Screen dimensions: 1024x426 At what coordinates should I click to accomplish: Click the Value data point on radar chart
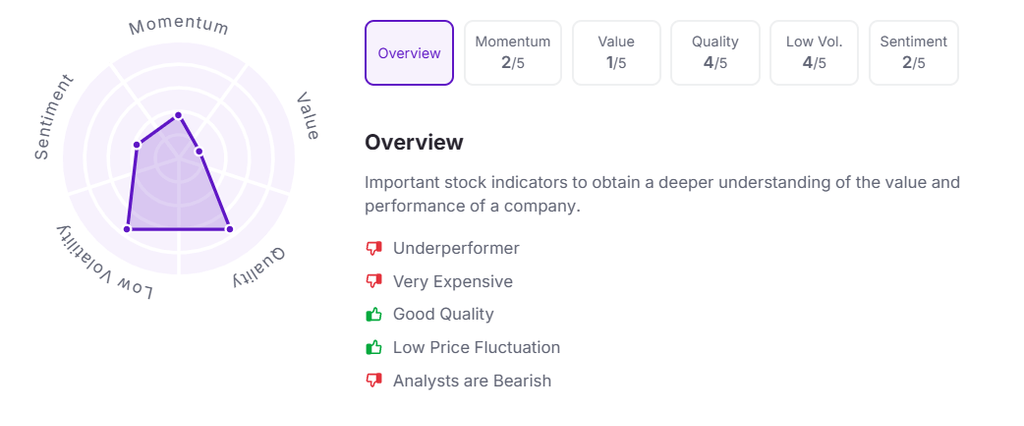click(x=199, y=152)
